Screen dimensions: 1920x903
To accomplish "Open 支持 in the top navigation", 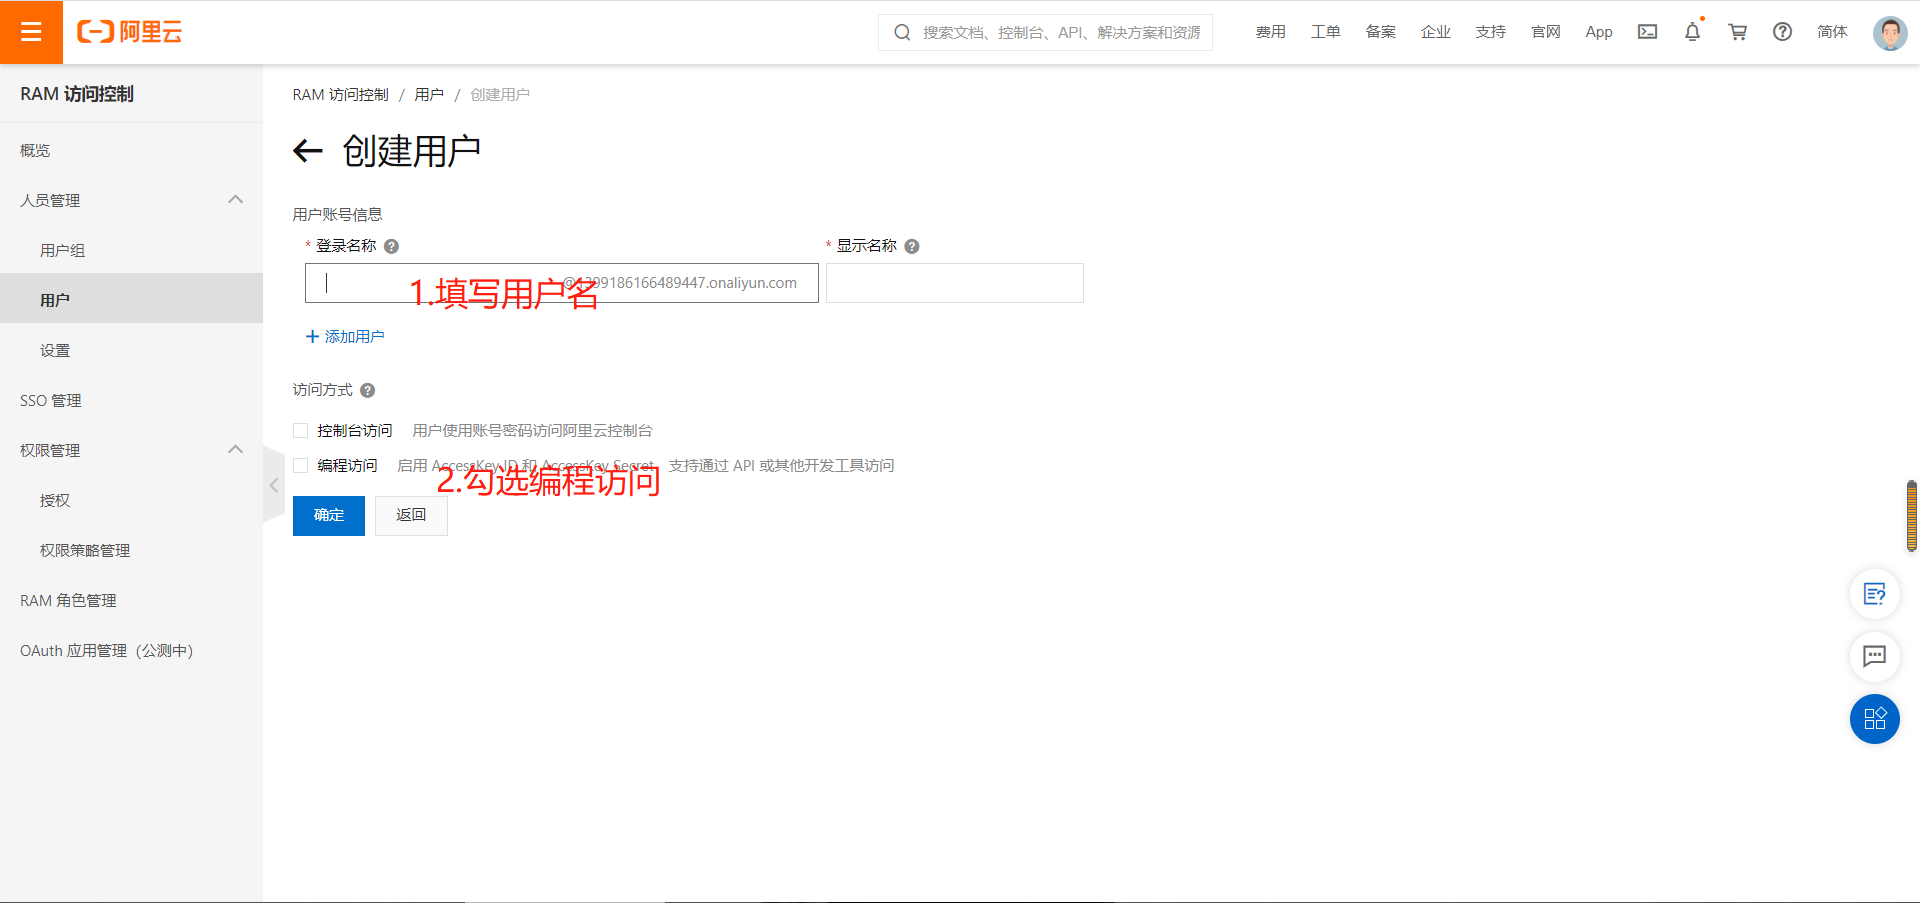I will 1490,32.
